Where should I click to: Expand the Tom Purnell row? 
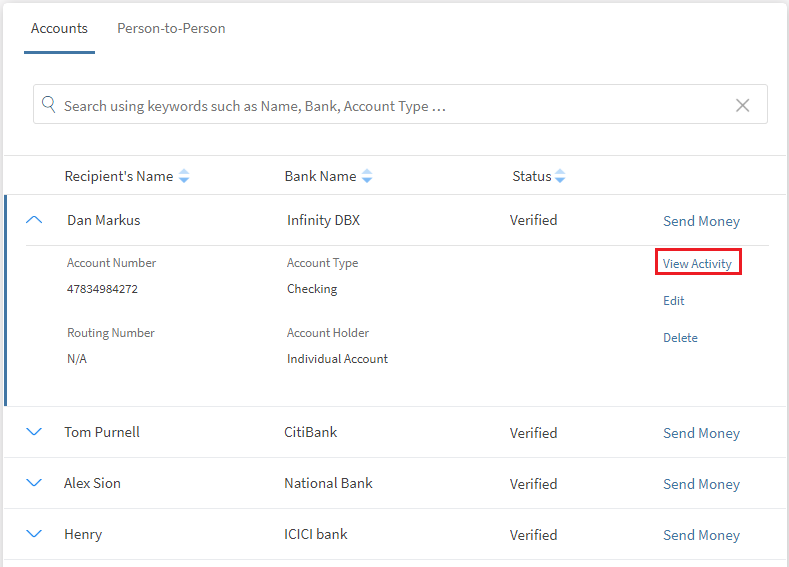pos(34,432)
